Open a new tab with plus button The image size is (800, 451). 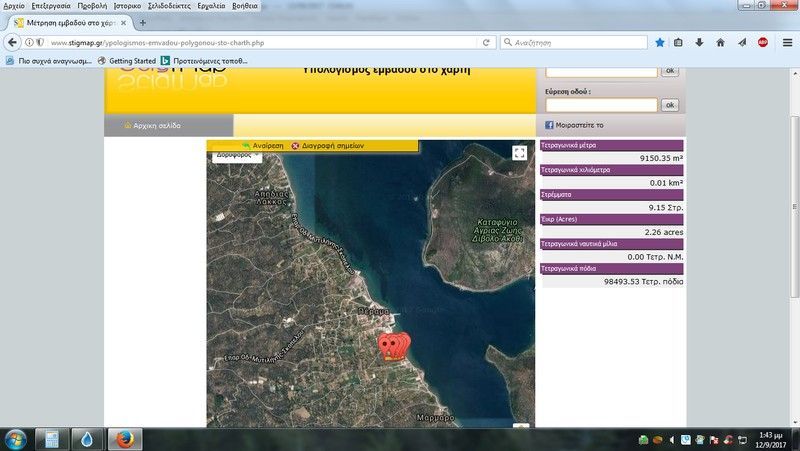pos(142,22)
